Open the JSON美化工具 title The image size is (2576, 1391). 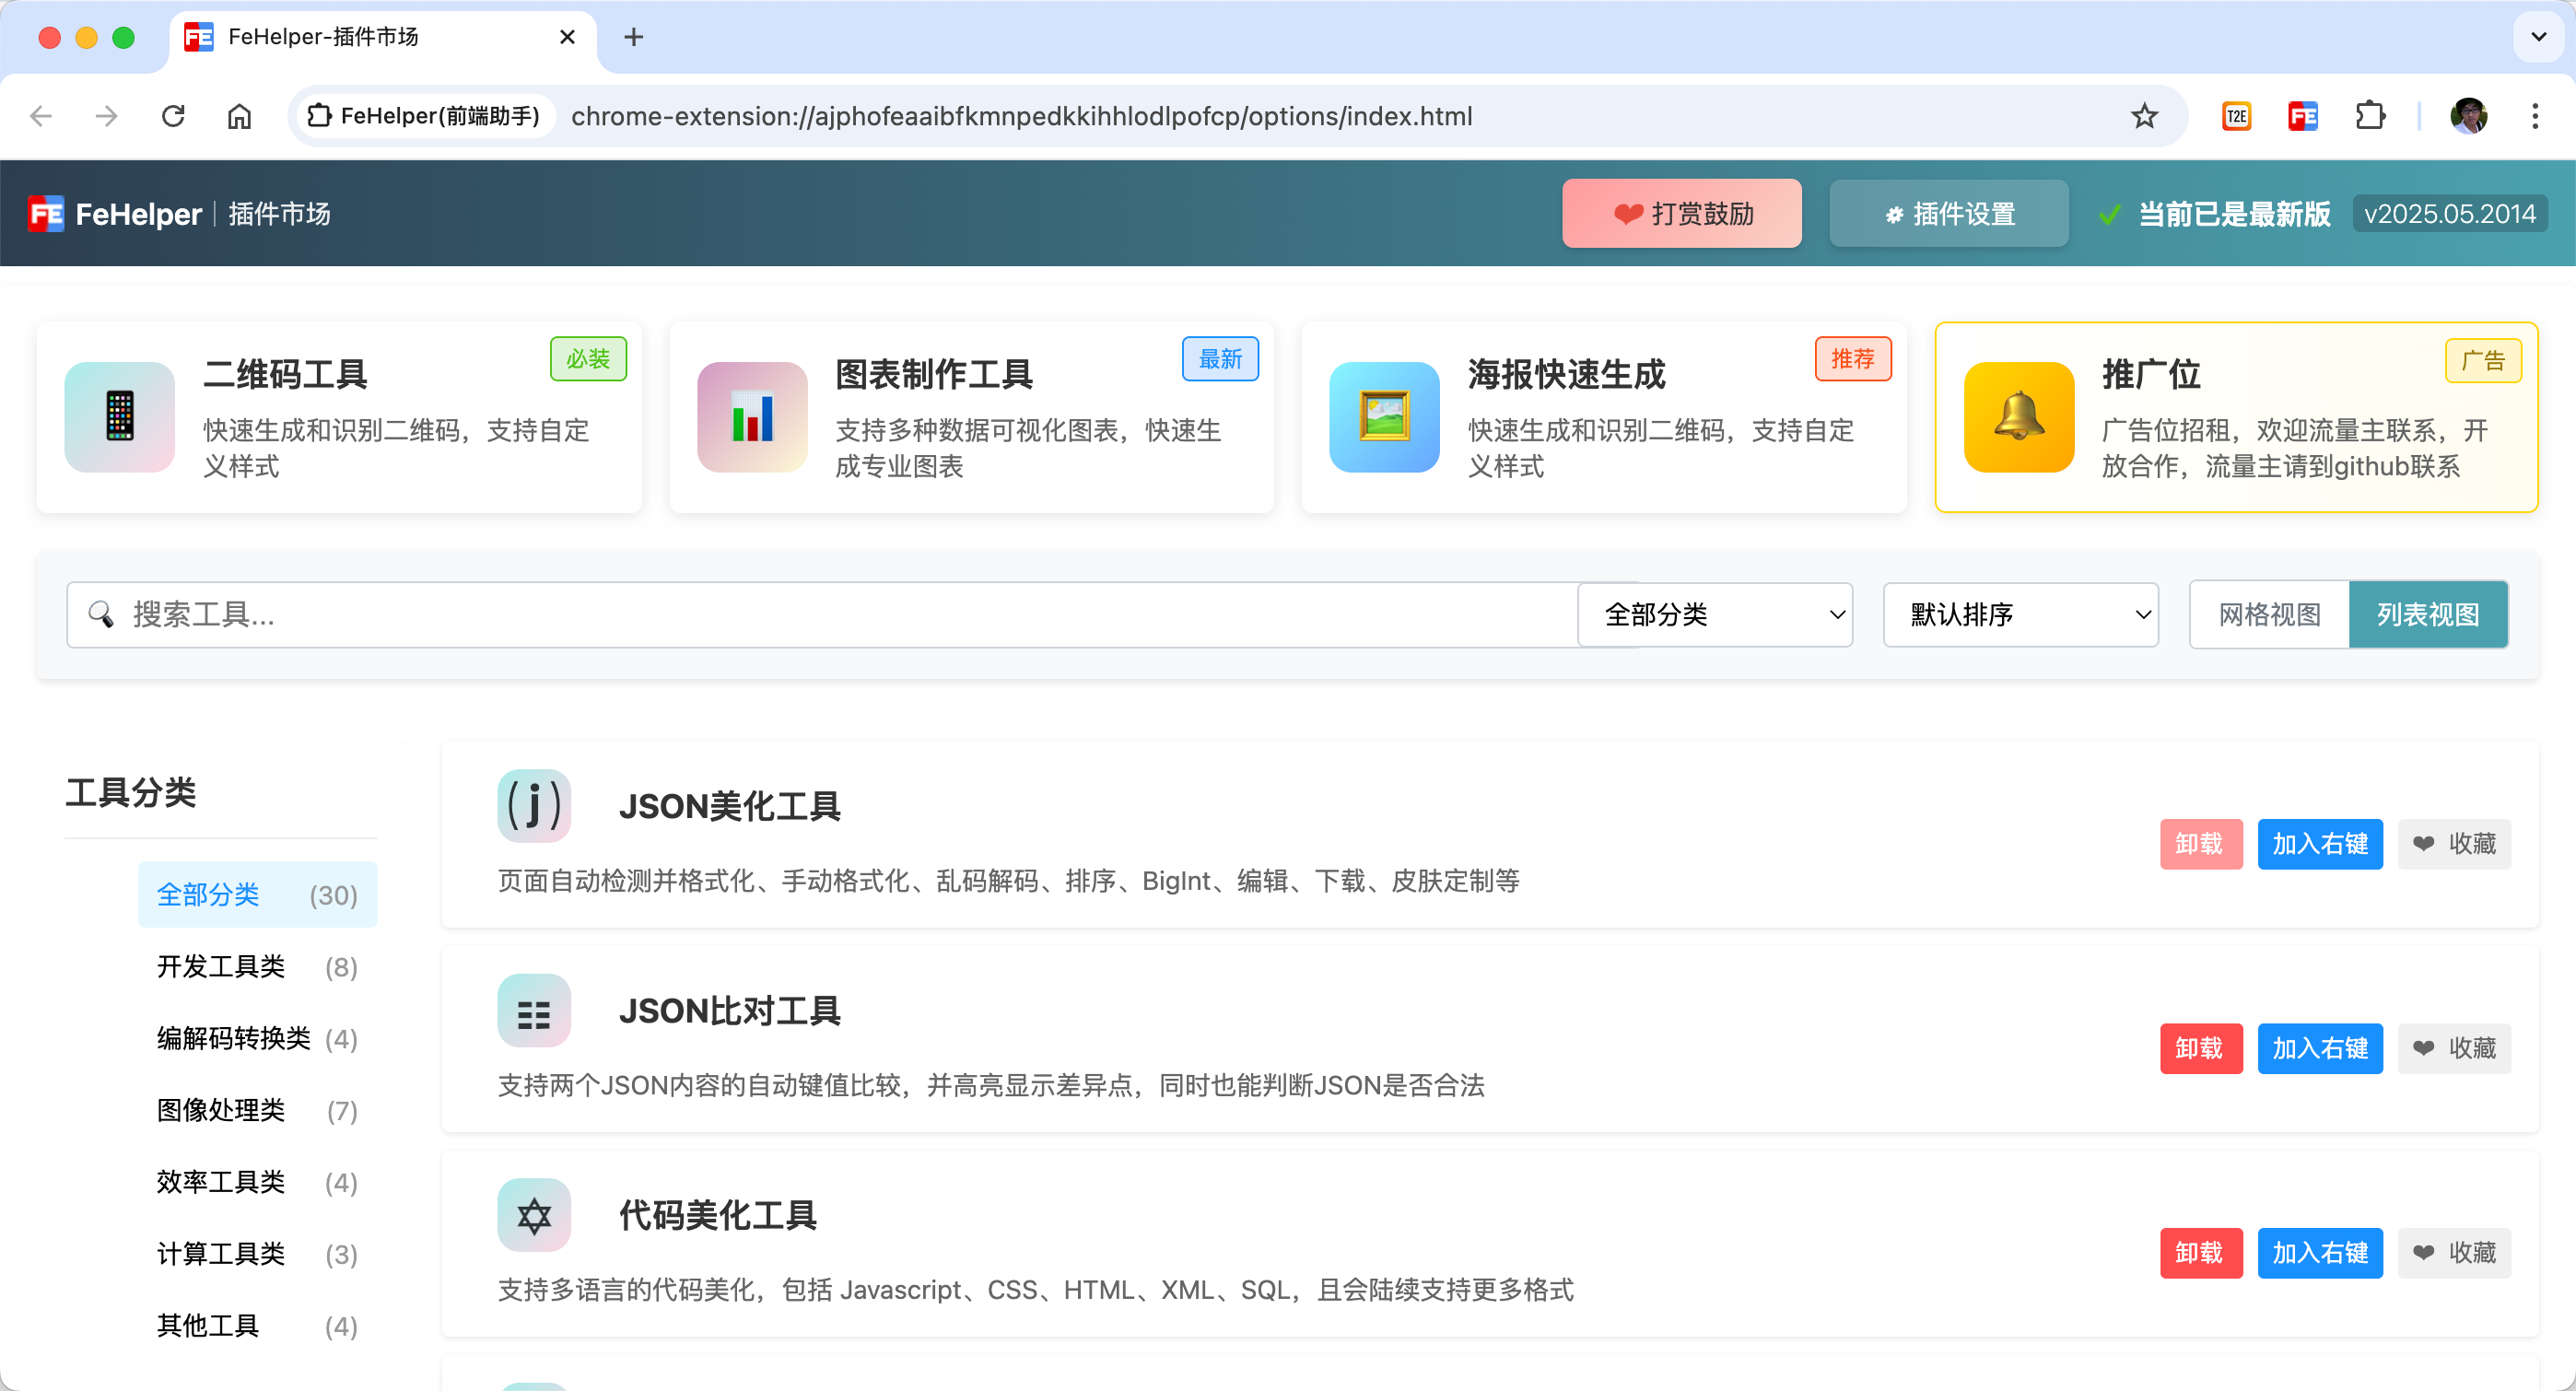730,806
